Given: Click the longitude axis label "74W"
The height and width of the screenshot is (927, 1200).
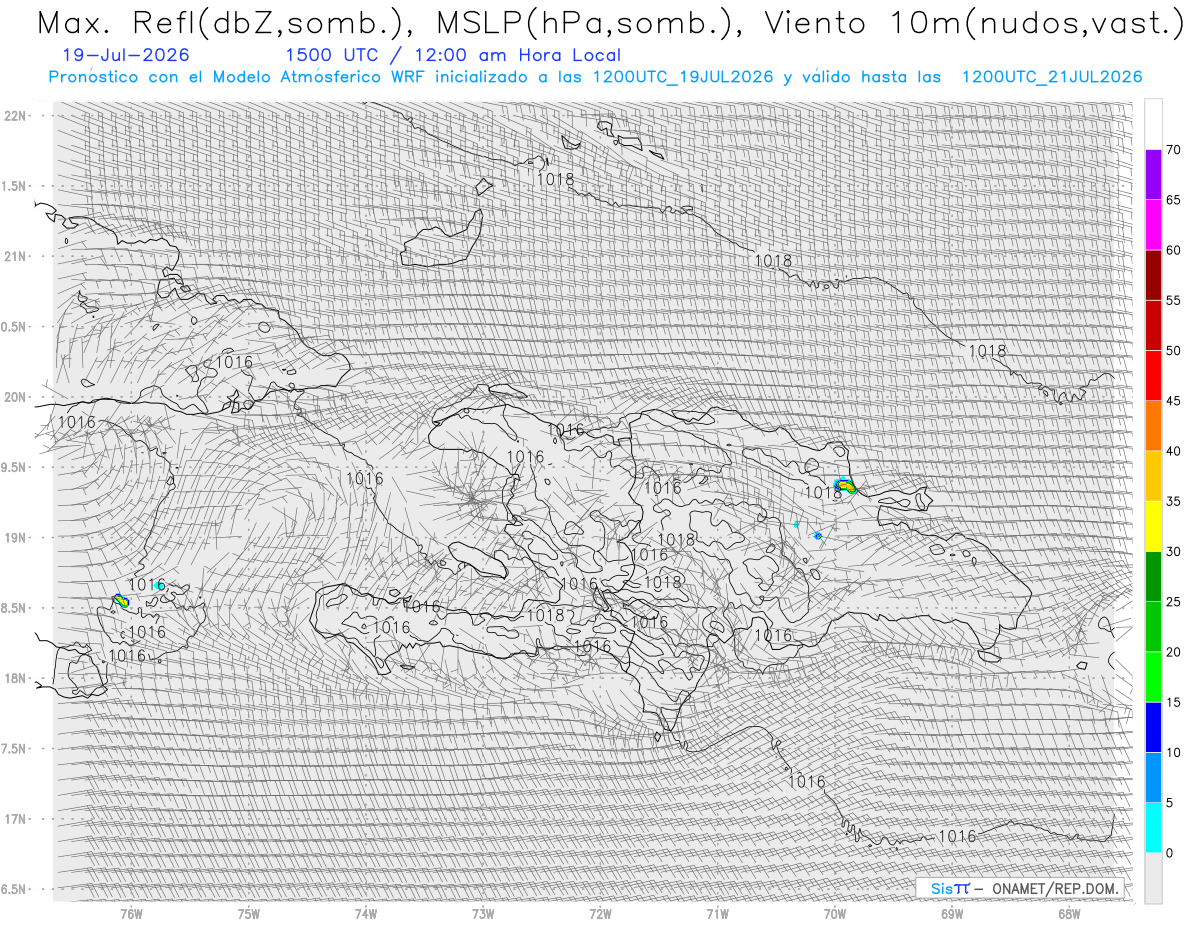Looking at the screenshot, I should (x=366, y=913).
